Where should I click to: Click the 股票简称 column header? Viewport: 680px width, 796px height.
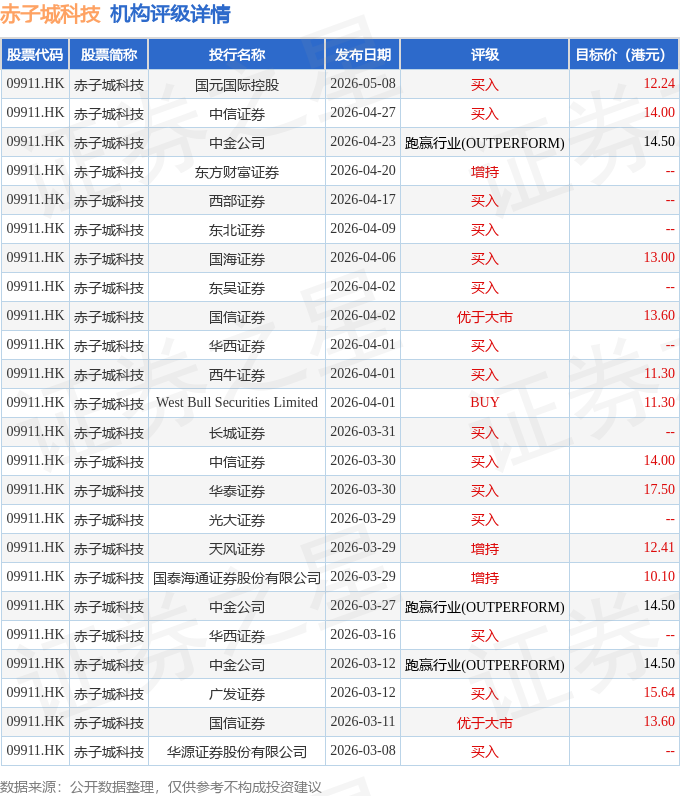(x=109, y=54)
